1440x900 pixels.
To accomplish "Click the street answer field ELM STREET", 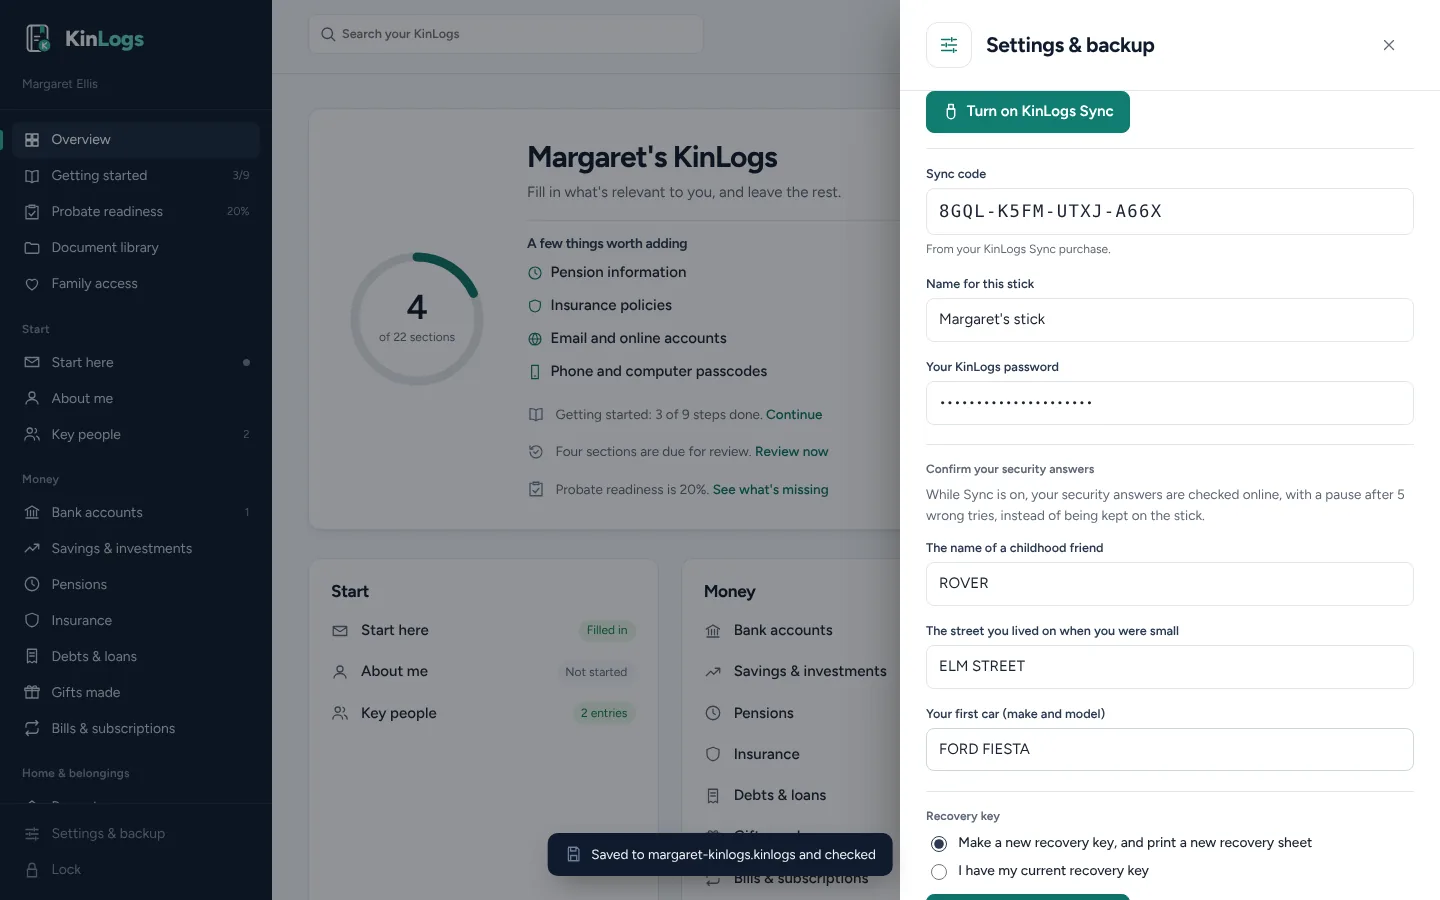I will (x=1169, y=667).
